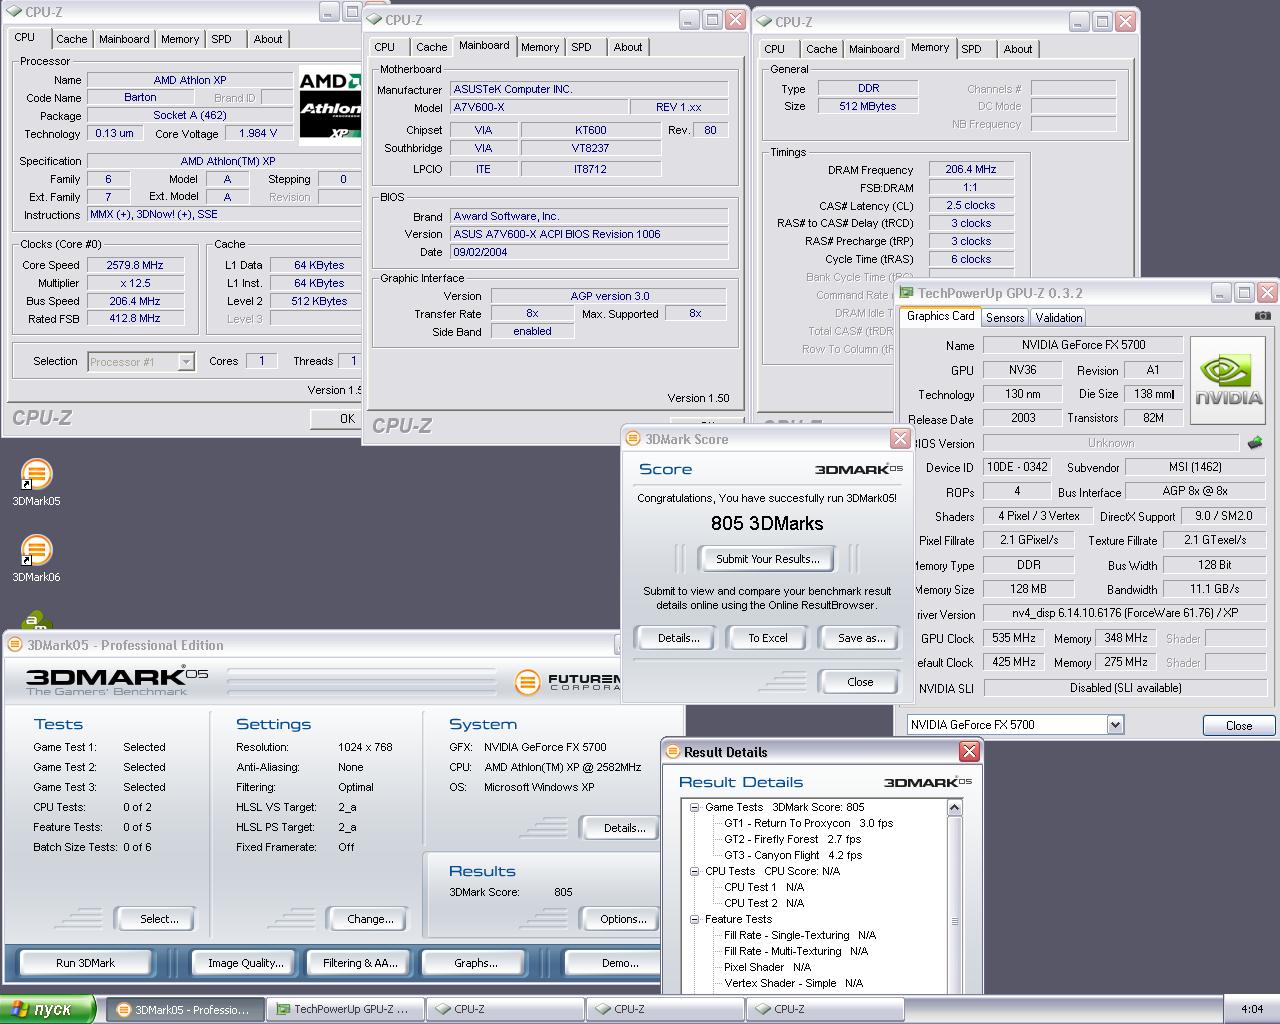
Task: Select the CPU Test 1 result row
Action: pyautogui.click(x=764, y=887)
